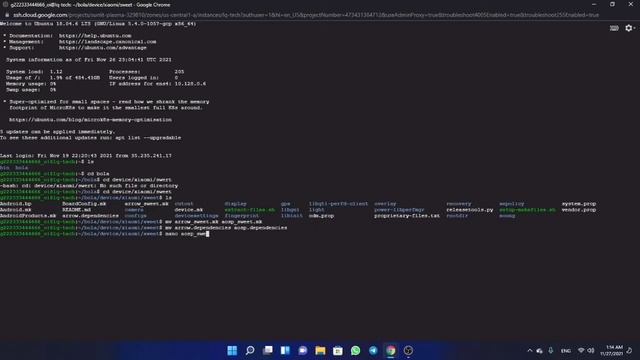Viewport: 640px width, 360px height.
Task: Open the SSH keyboard shortcuts icon
Action: (x=614, y=28)
